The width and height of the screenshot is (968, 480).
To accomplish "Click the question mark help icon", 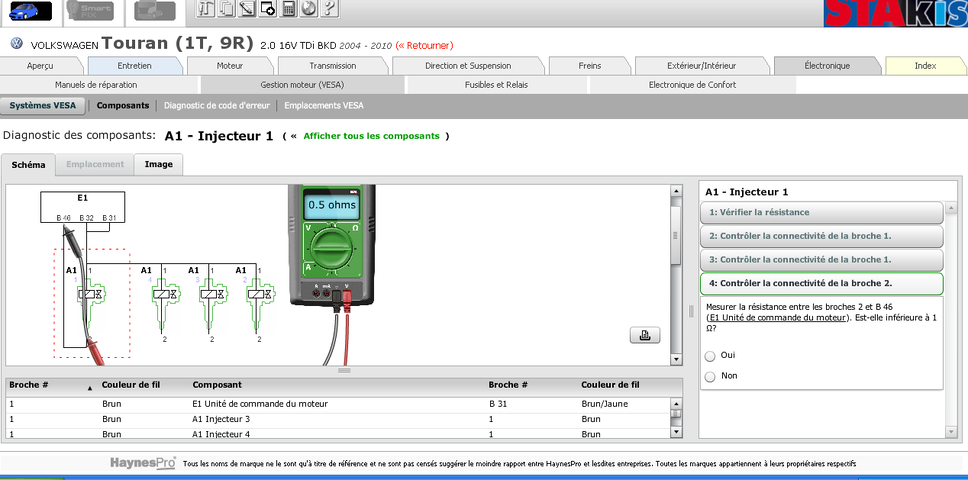I will (329, 10).
